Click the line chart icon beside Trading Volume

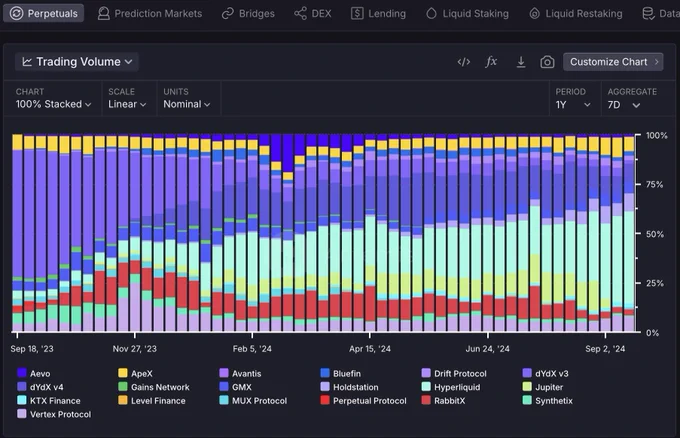27,62
